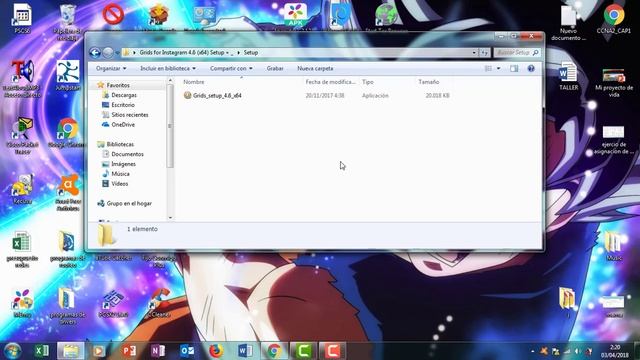Expand the address bar history dropdown
Screen dimensions: 640x360
click(474, 53)
